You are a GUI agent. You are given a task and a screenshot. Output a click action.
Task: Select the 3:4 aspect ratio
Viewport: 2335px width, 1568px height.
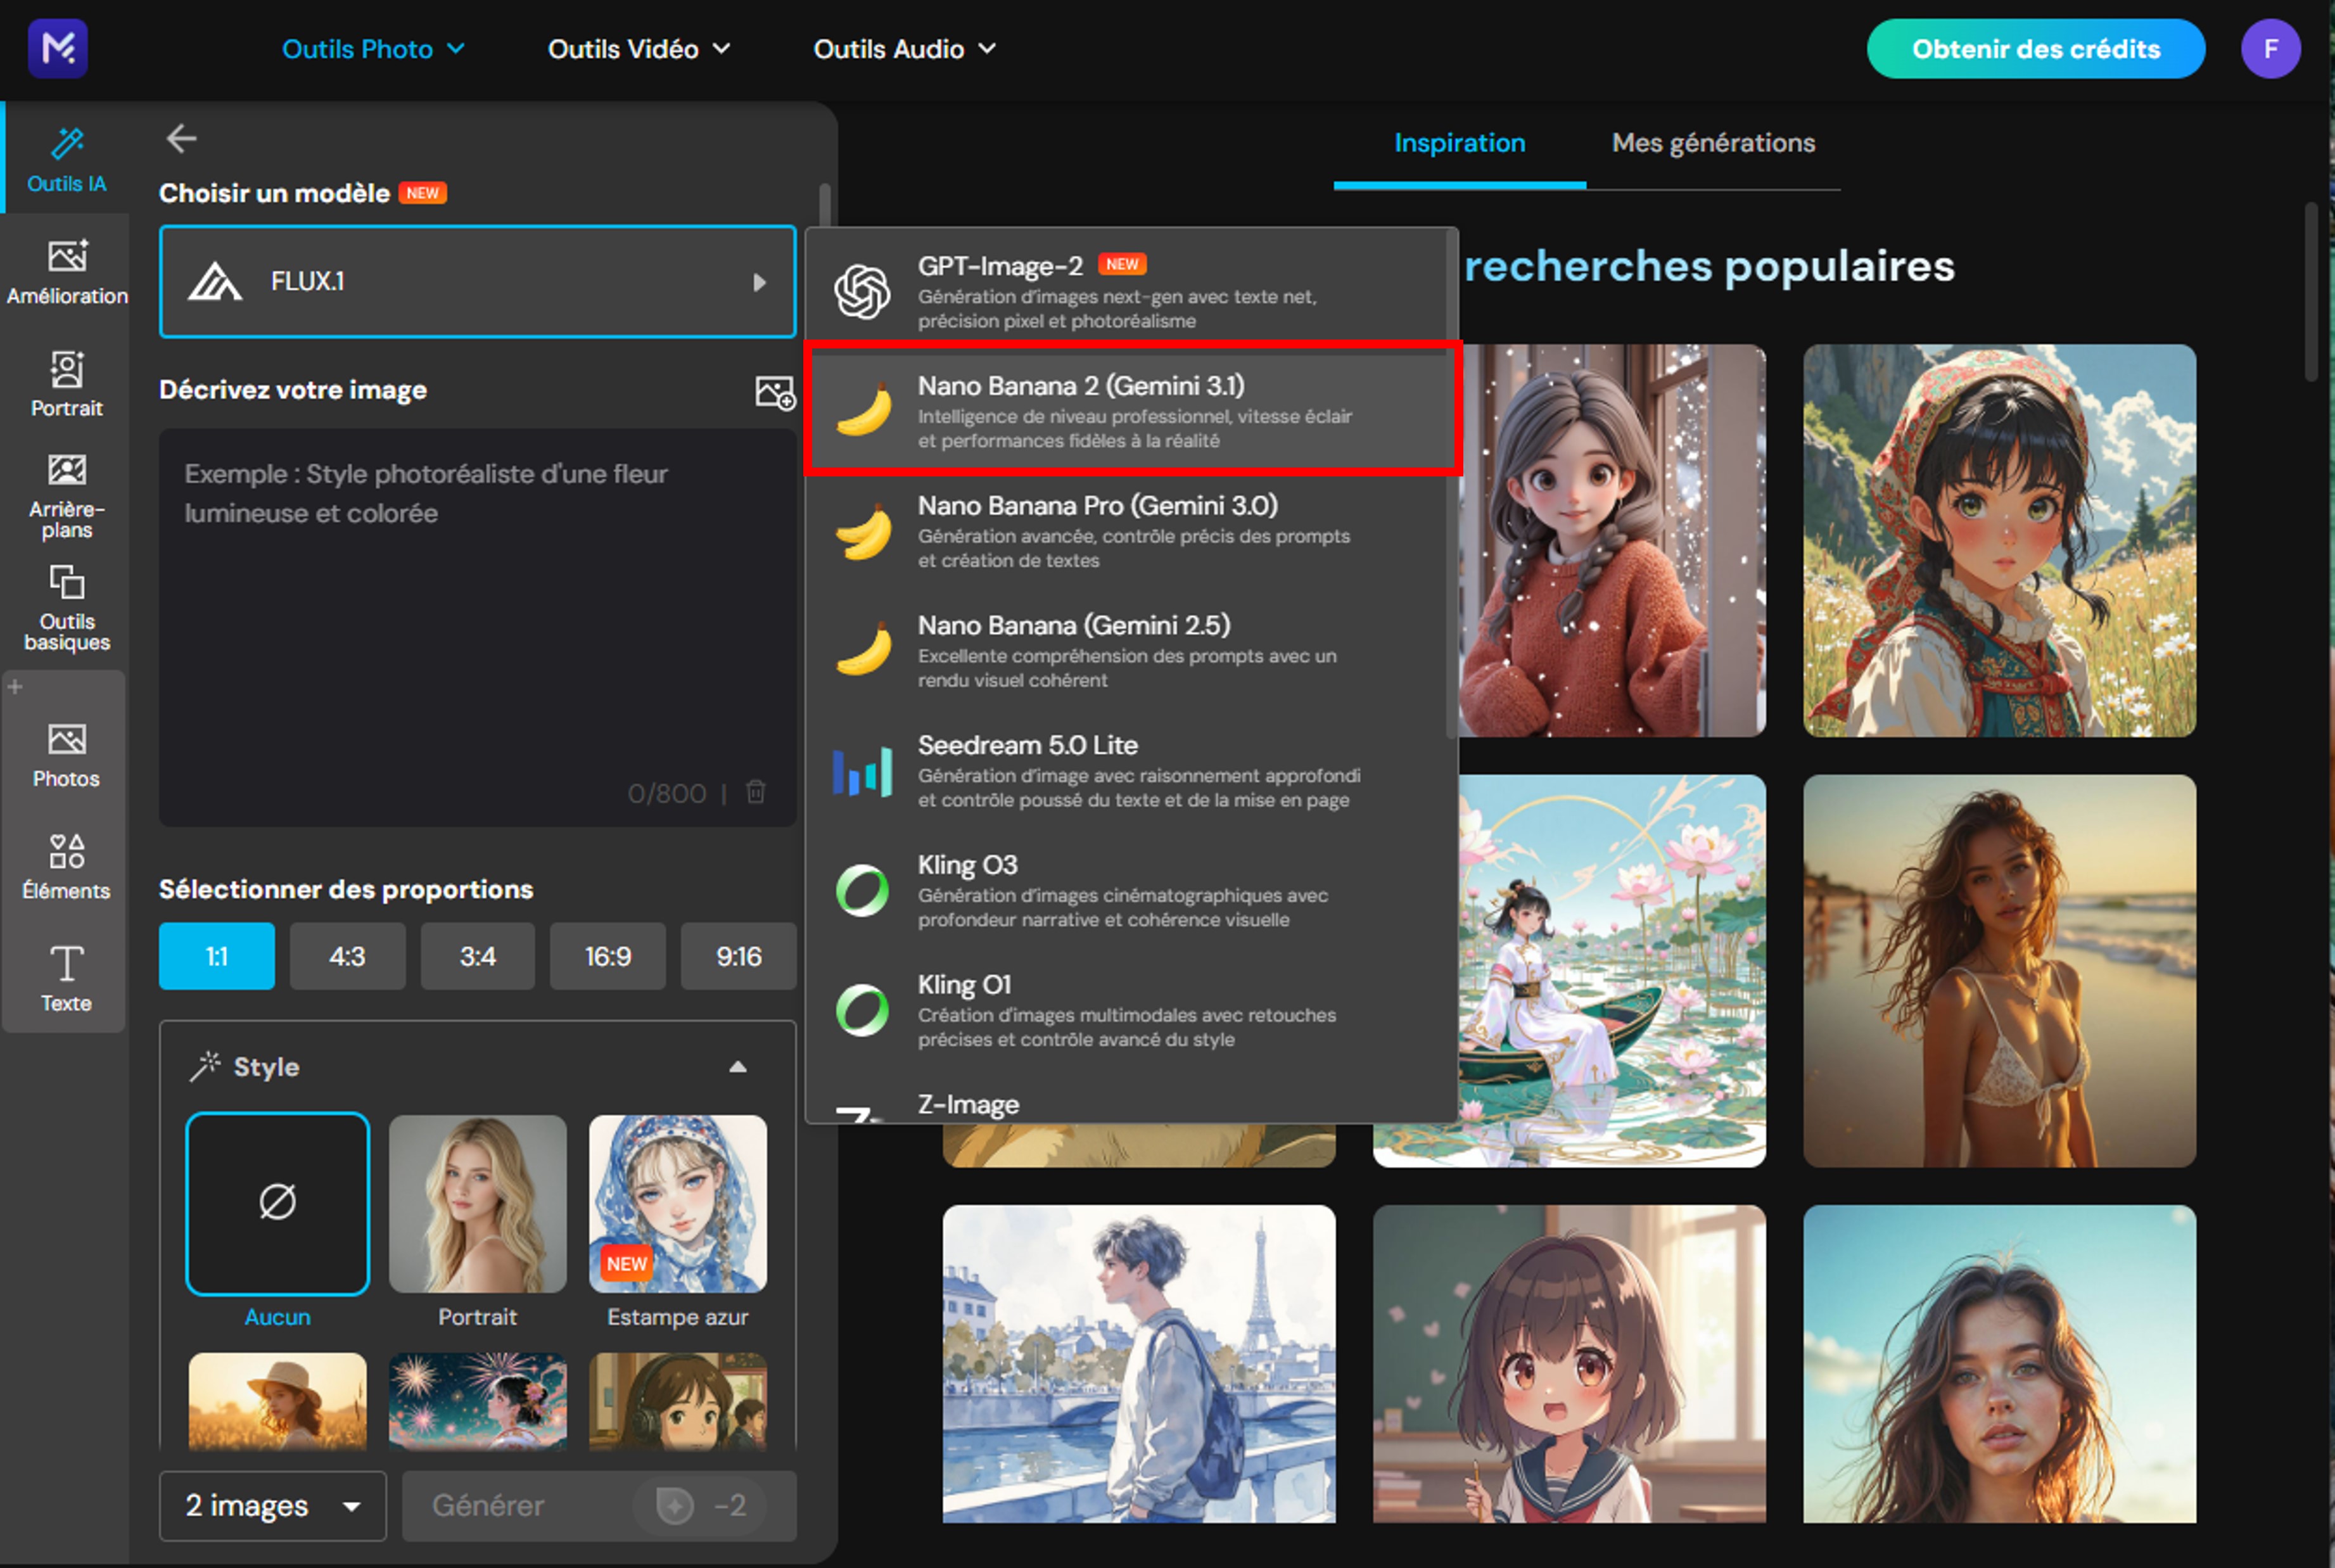tap(477, 956)
